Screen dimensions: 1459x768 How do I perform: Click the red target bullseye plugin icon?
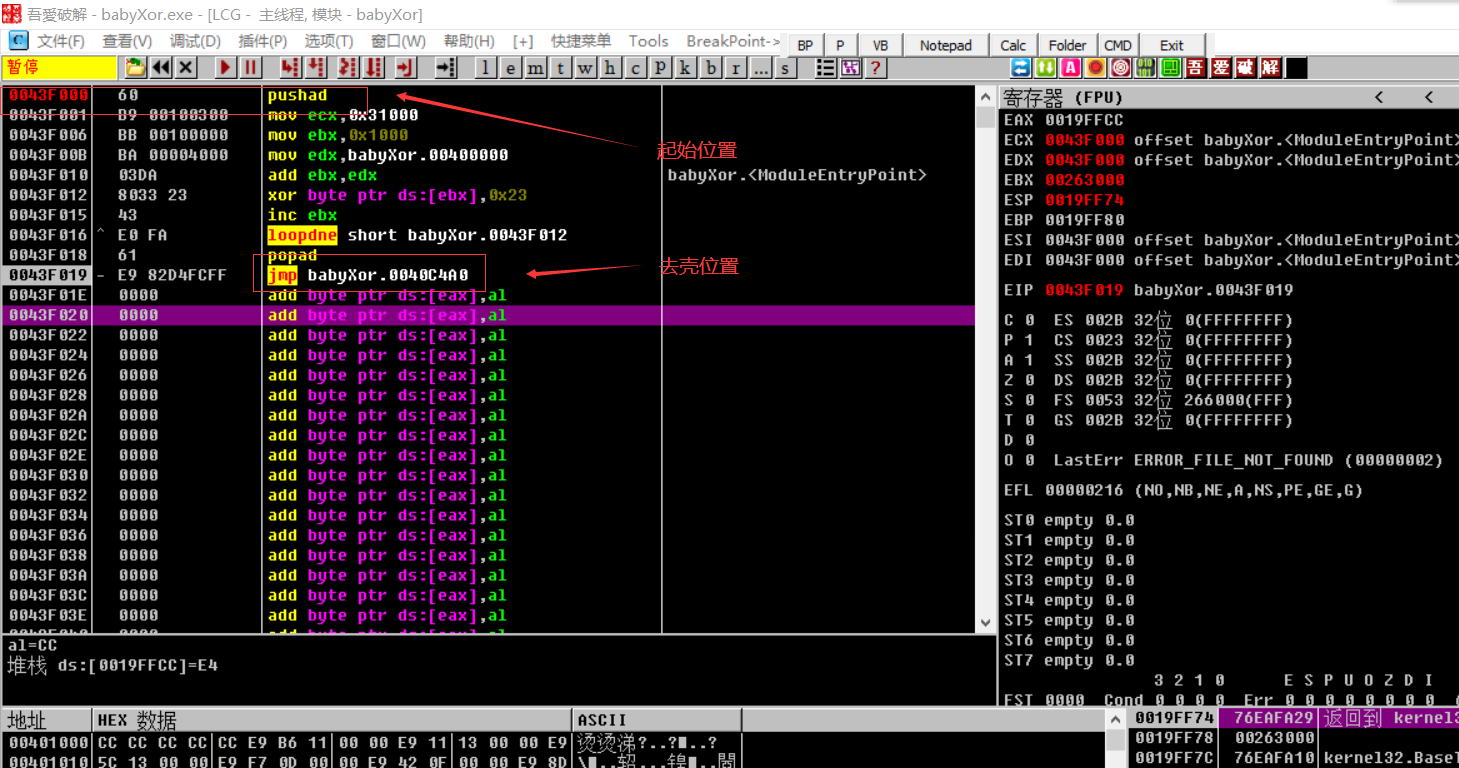click(x=1121, y=68)
